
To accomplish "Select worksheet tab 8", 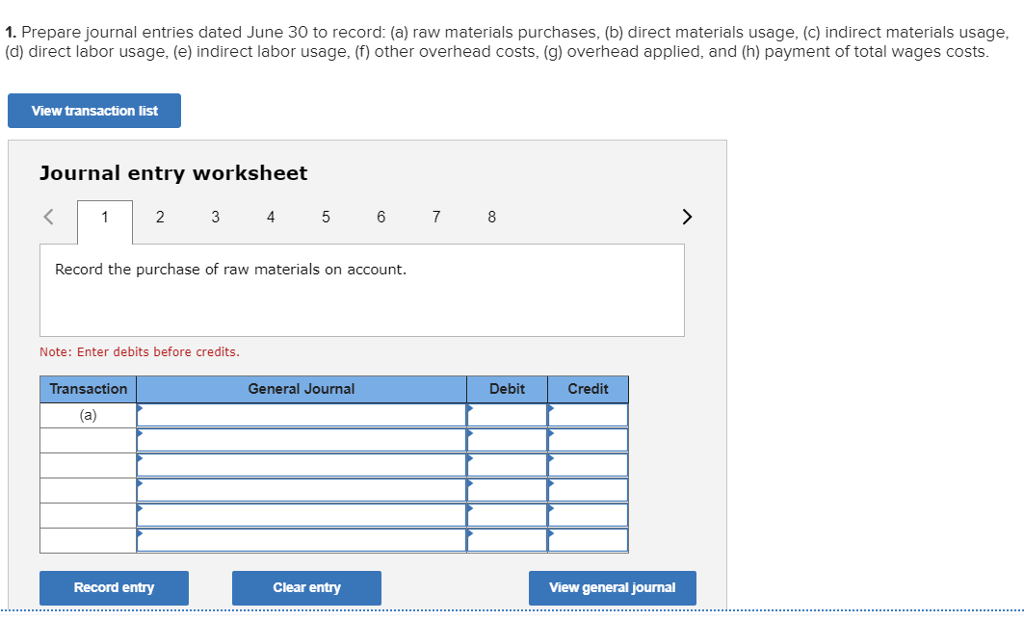I will (492, 217).
